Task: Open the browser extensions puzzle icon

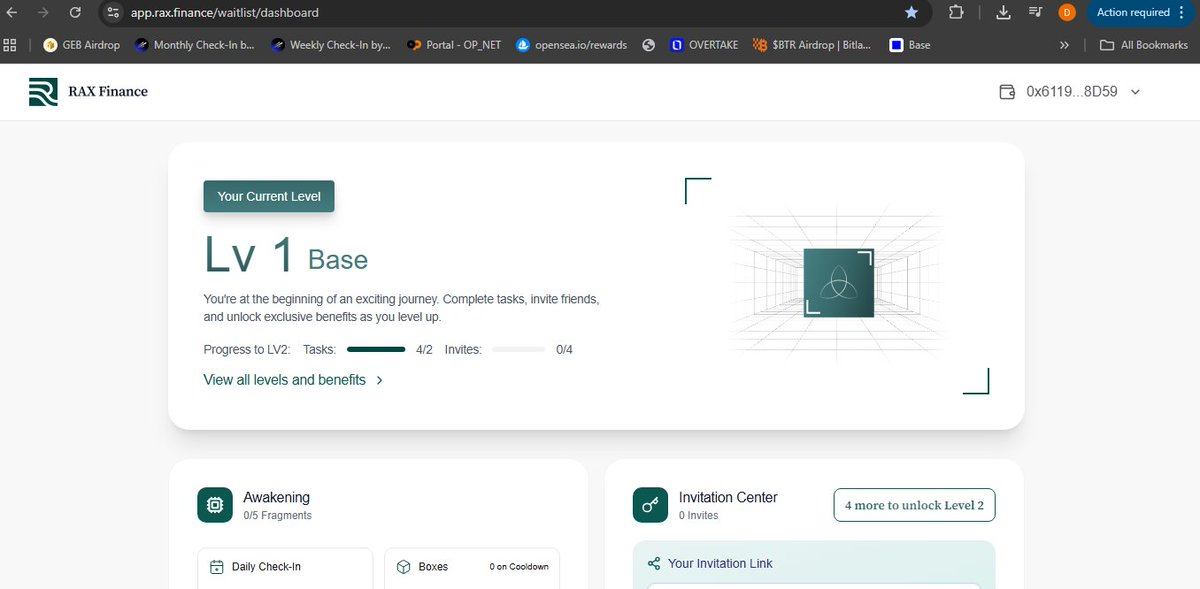Action: (x=956, y=13)
